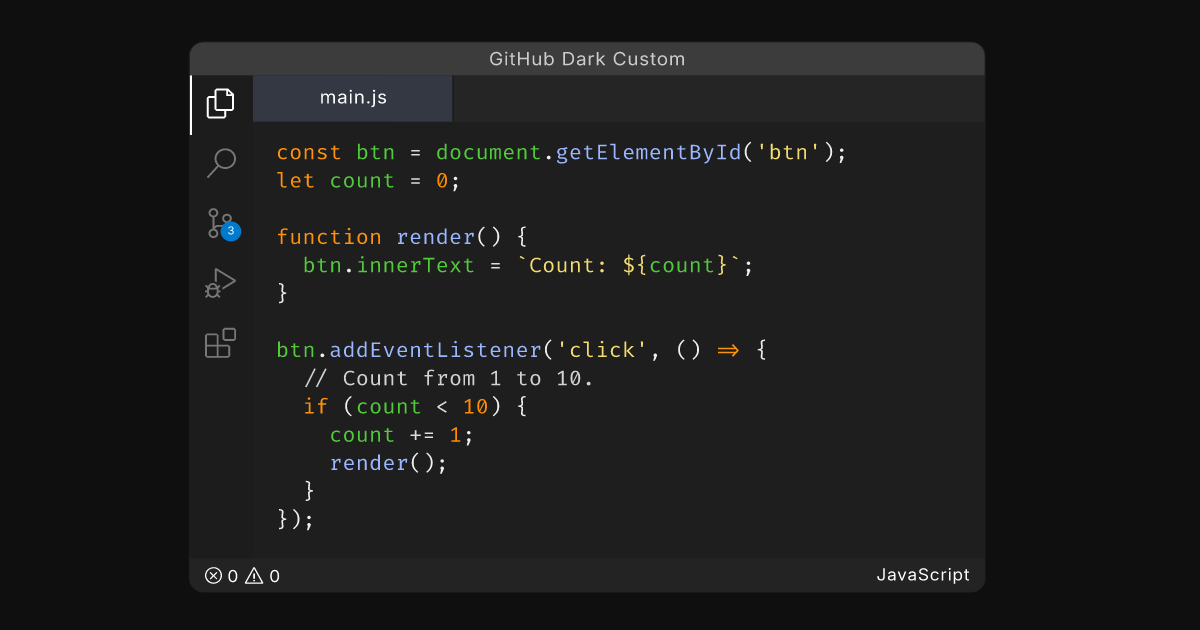Image resolution: width=1200 pixels, height=630 pixels.
Task: Click the 'render();' call line
Action: 388,463
